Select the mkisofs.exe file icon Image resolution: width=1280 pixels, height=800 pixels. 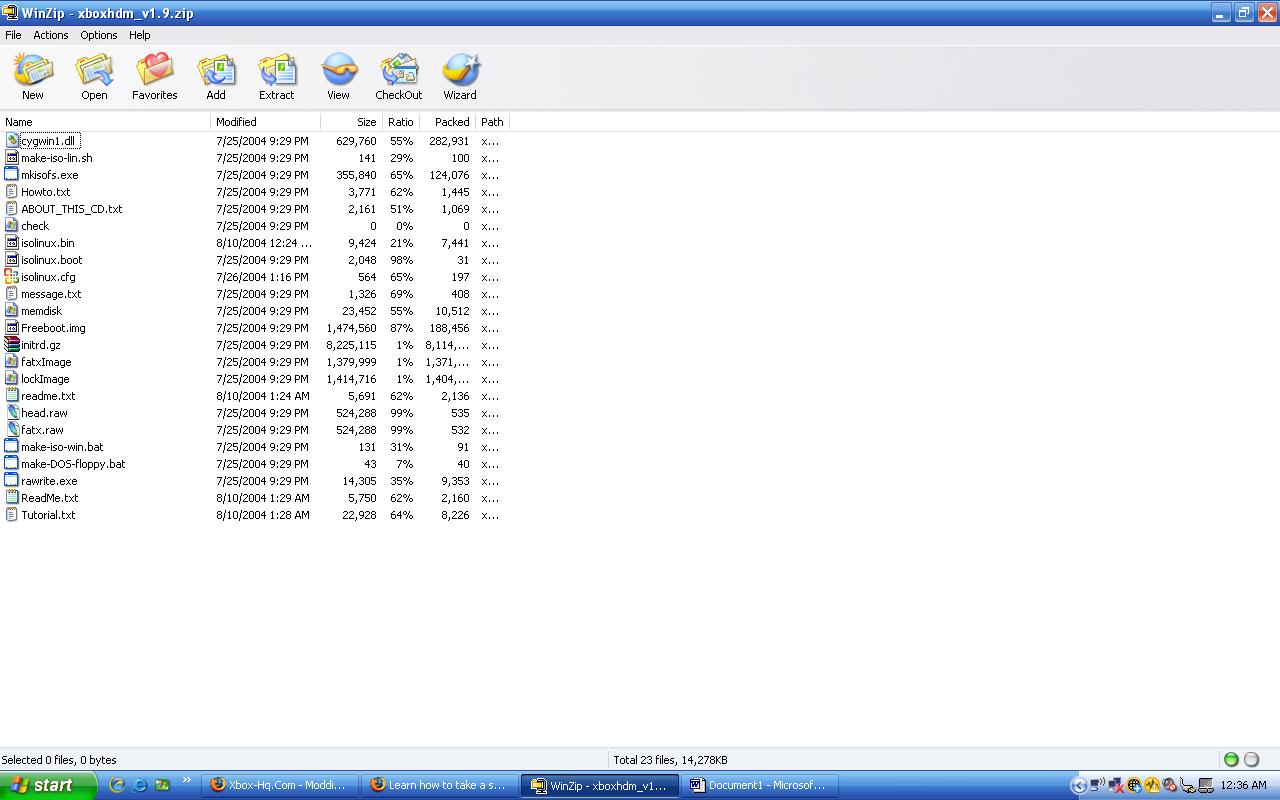click(12, 175)
